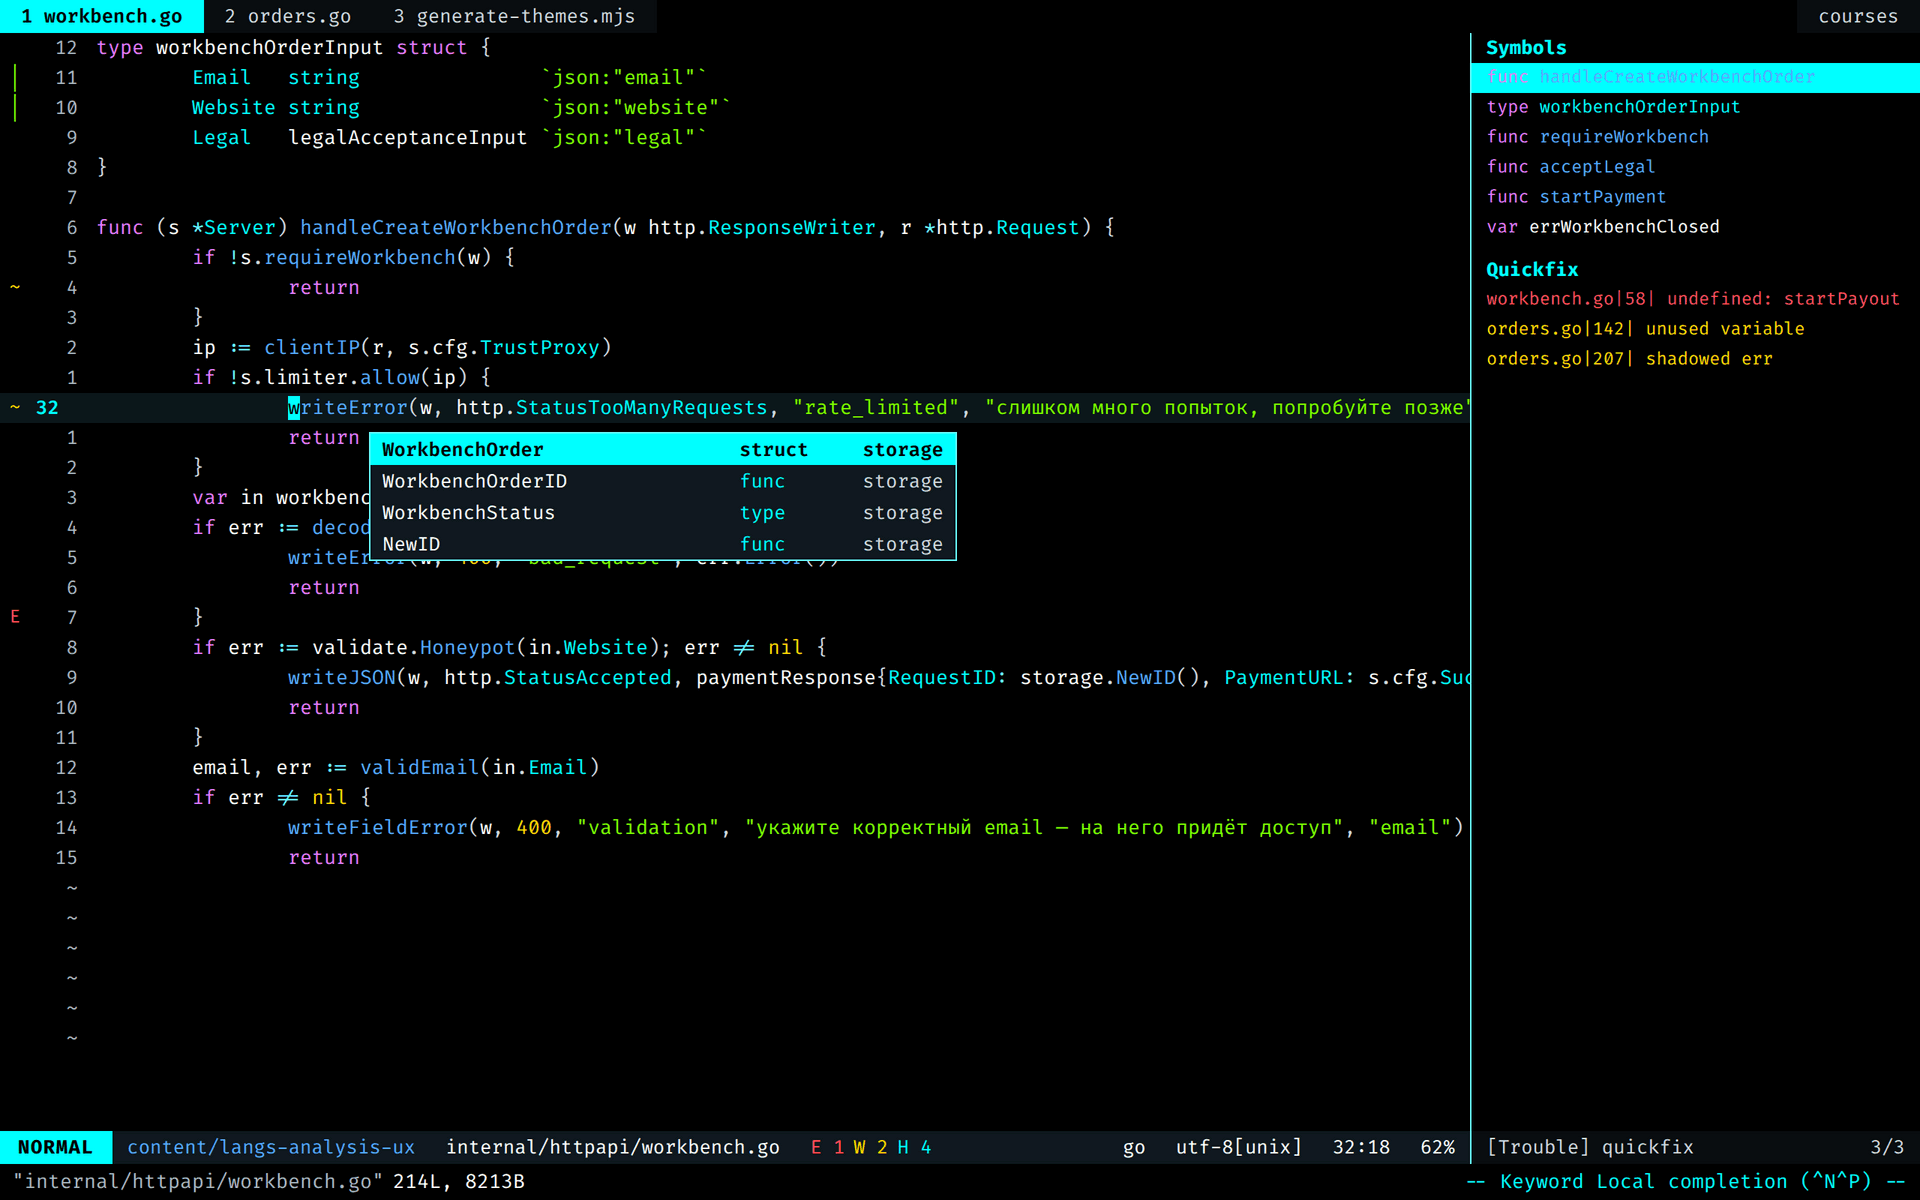Place cursor on writeError call at line 32

348,407
